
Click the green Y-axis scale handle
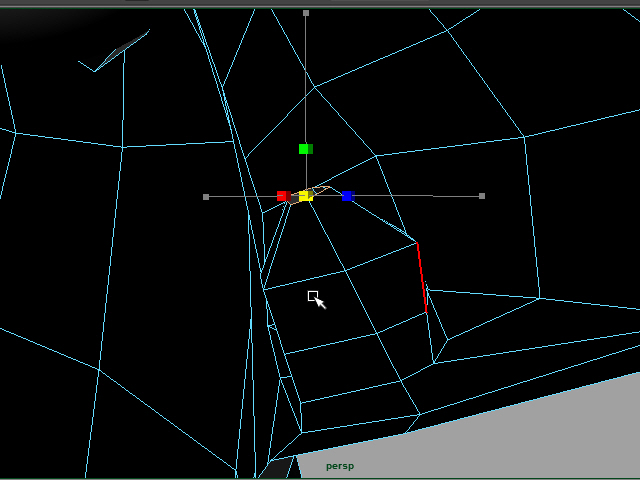[306, 149]
